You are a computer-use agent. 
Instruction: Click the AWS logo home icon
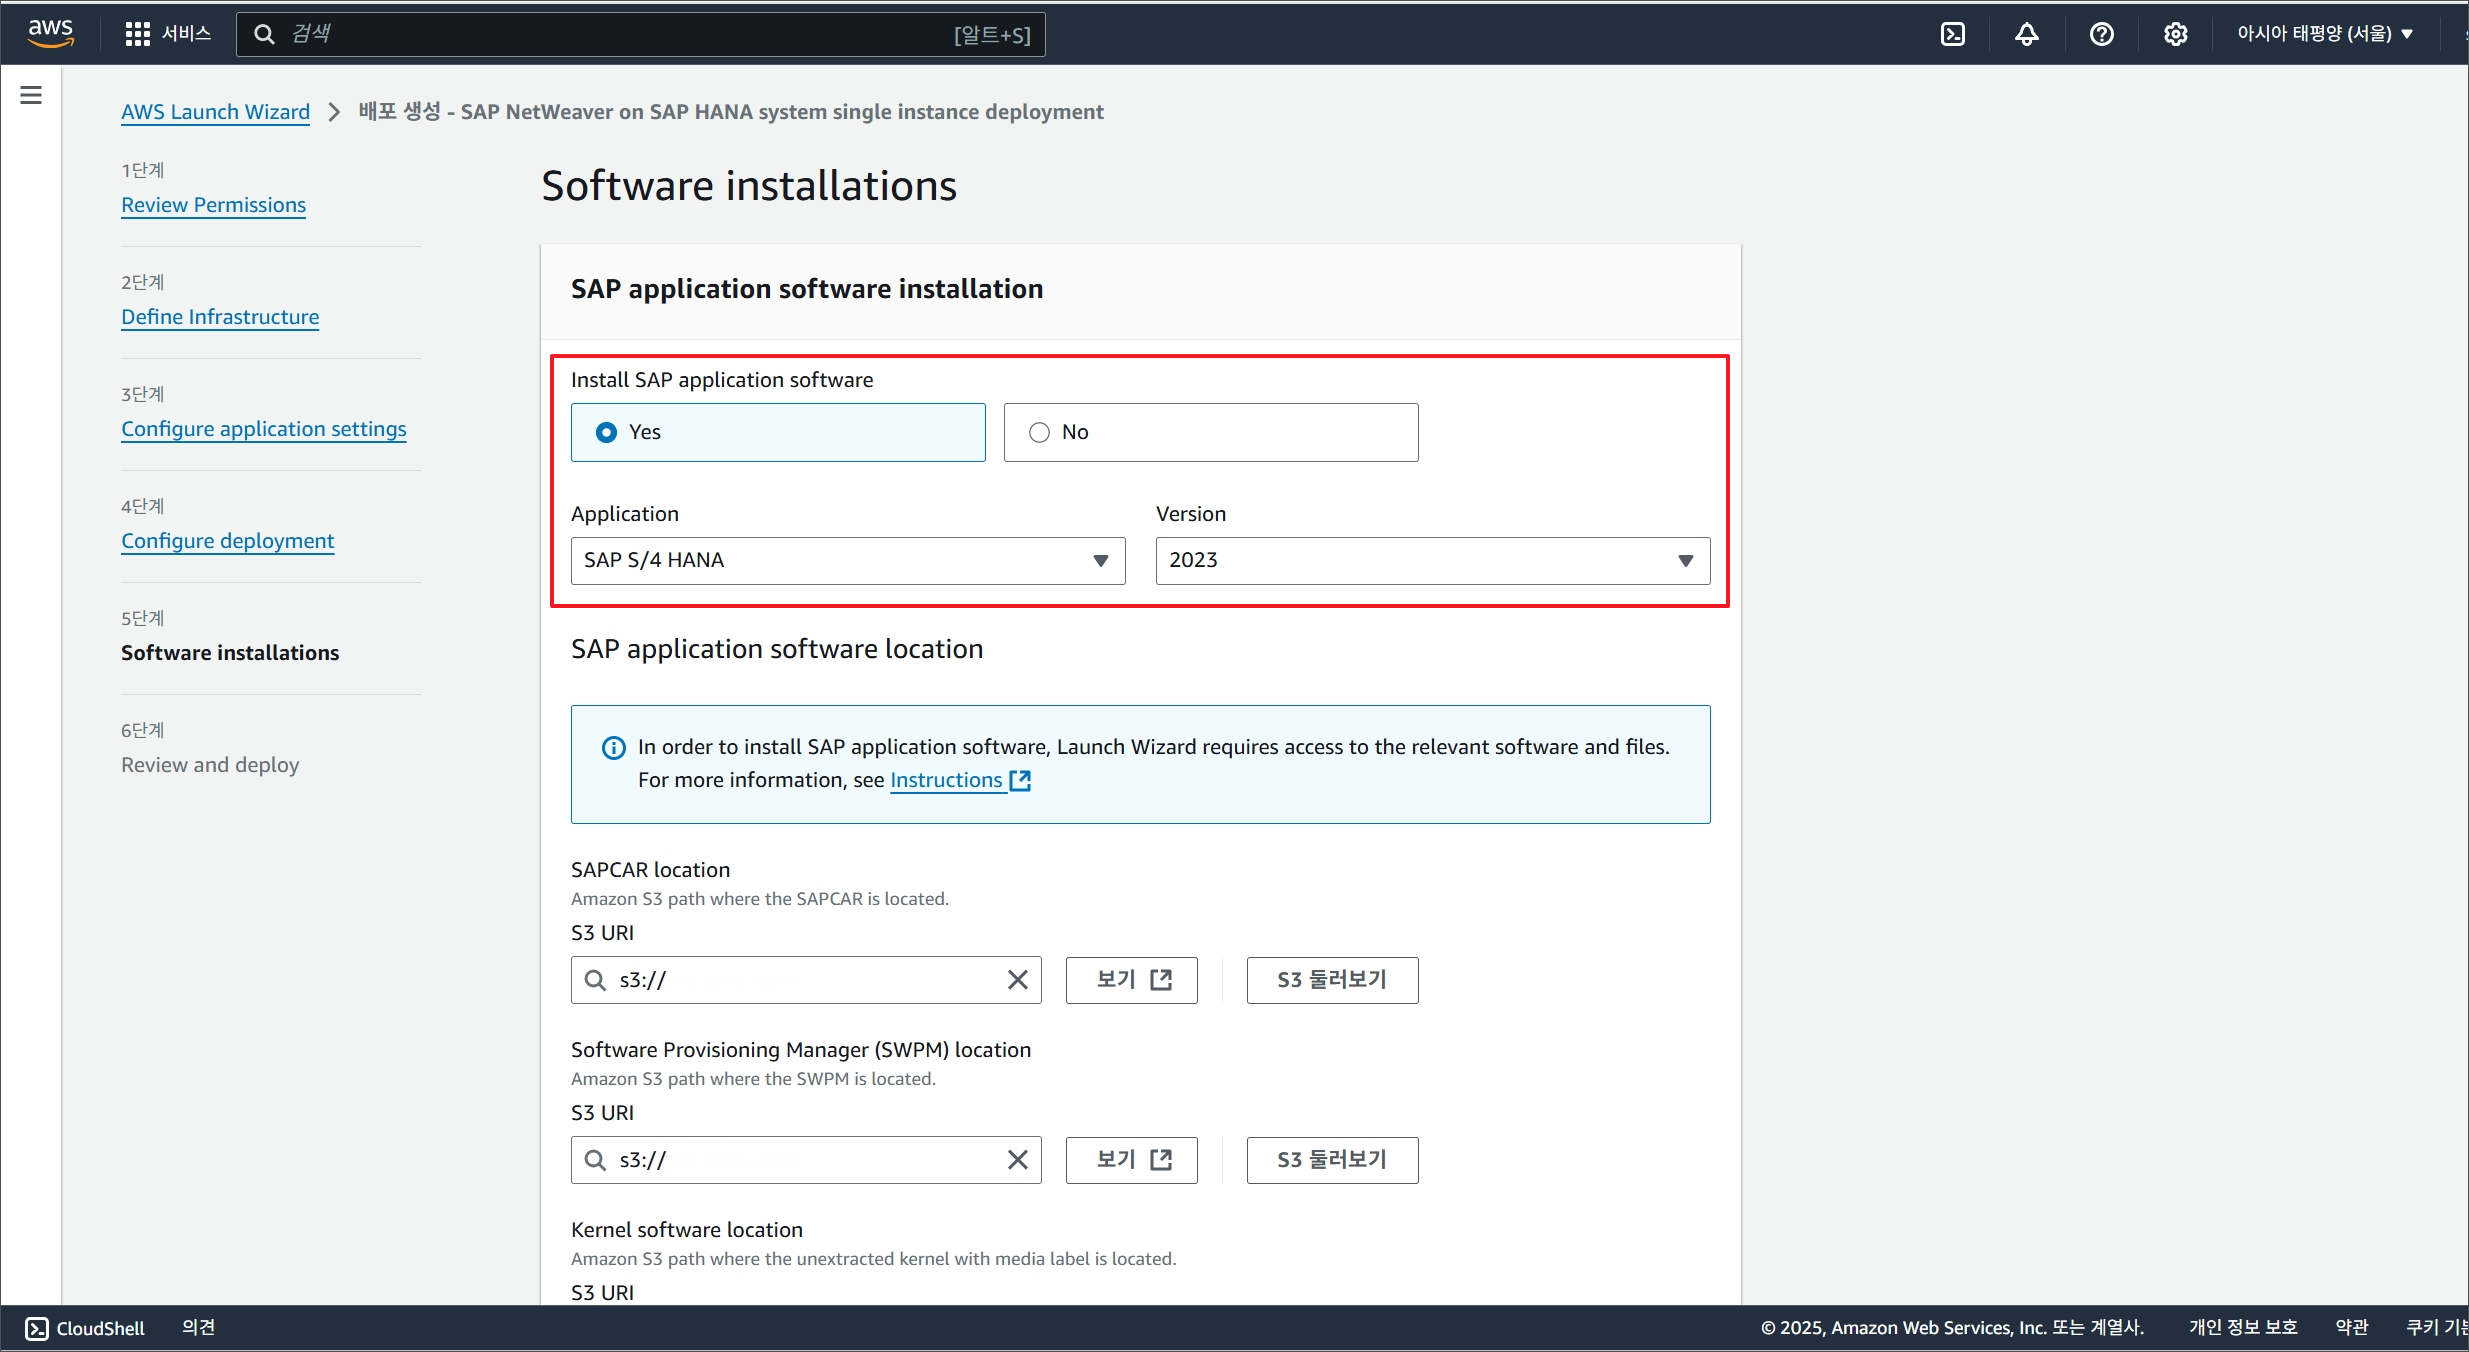(x=50, y=33)
